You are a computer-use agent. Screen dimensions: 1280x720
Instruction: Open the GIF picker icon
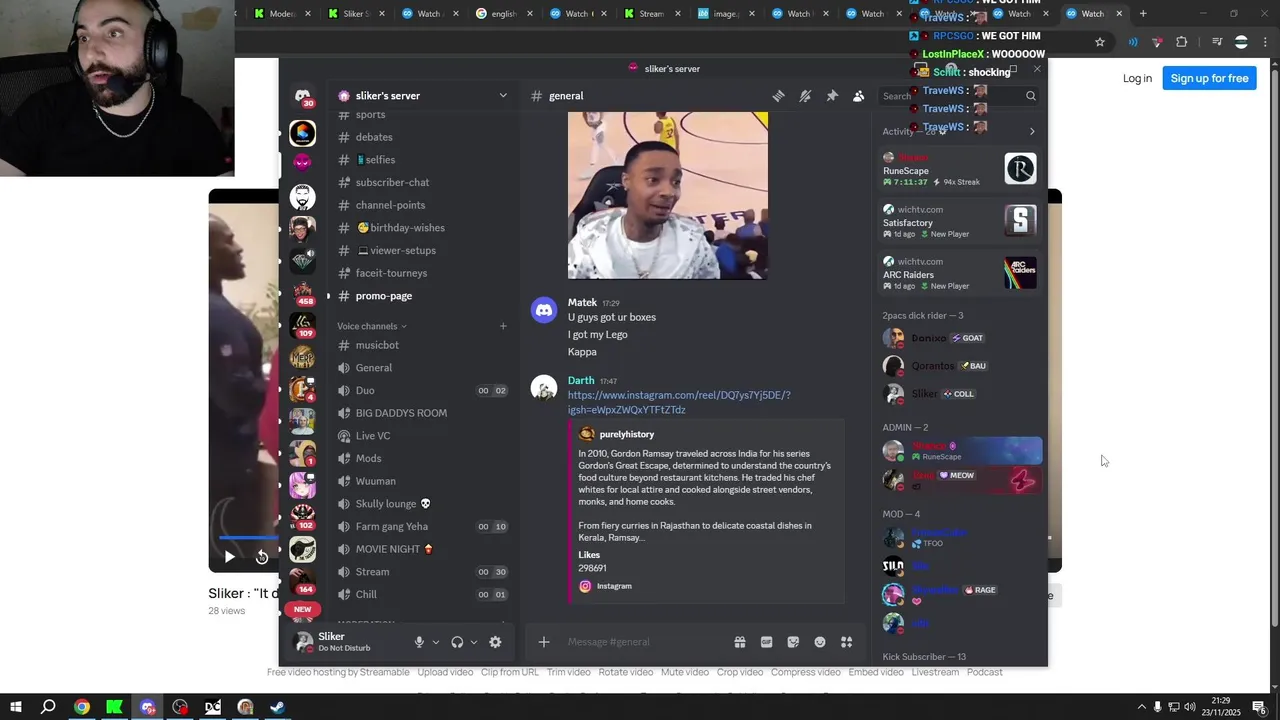point(767,642)
